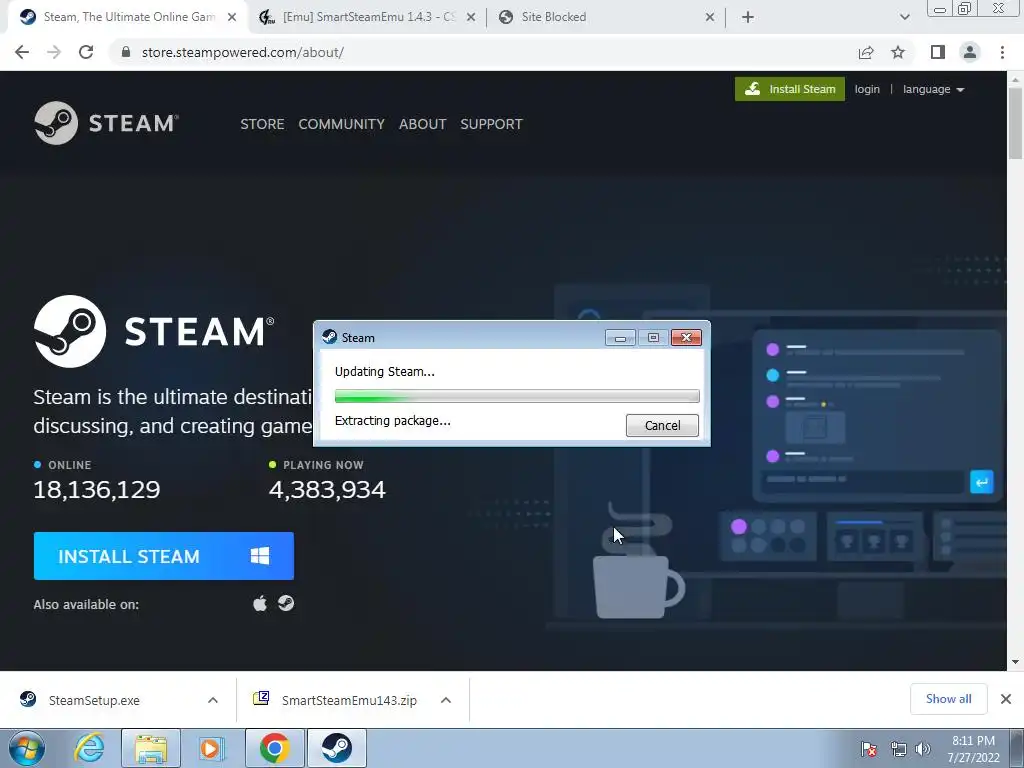
Task: Open the SteamSetup.exe download
Action: pyautogui.click(x=93, y=700)
